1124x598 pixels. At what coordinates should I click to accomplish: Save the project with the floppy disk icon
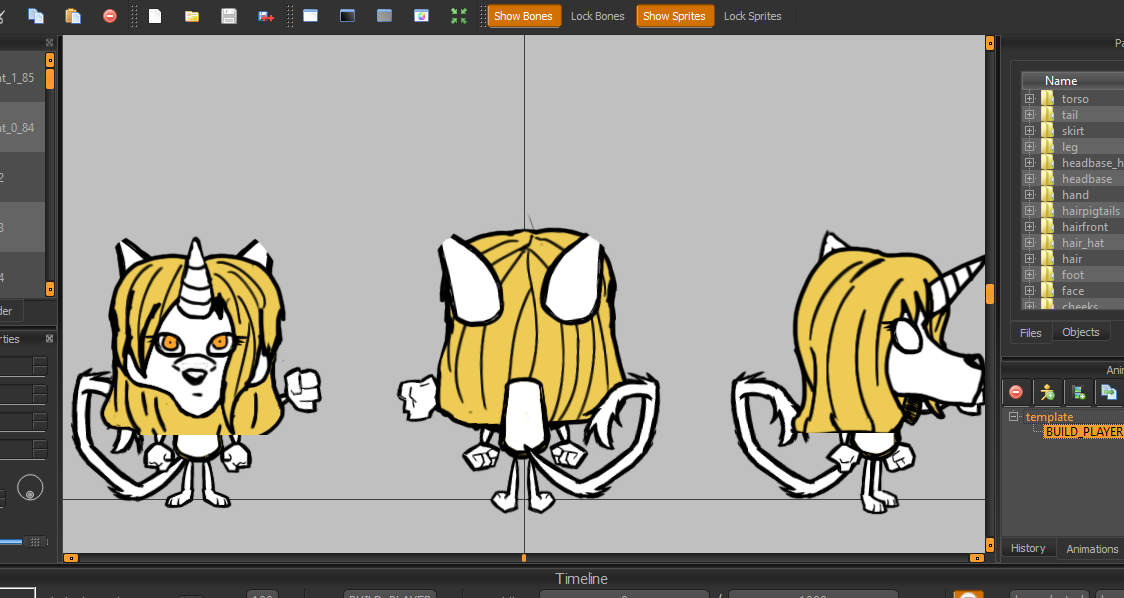click(x=229, y=16)
